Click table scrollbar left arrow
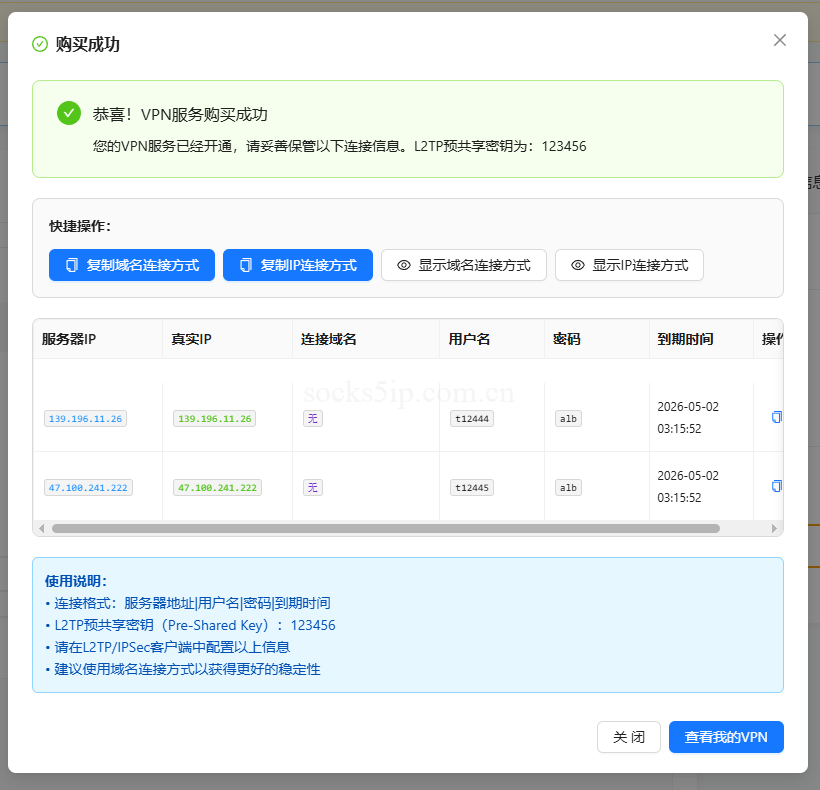 42,529
